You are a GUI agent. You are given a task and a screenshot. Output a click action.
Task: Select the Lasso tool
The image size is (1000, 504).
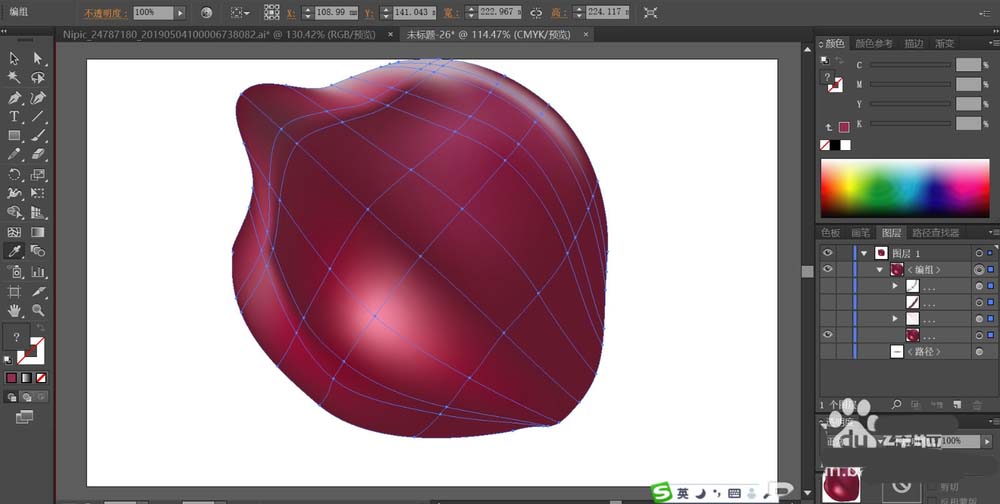pos(38,78)
